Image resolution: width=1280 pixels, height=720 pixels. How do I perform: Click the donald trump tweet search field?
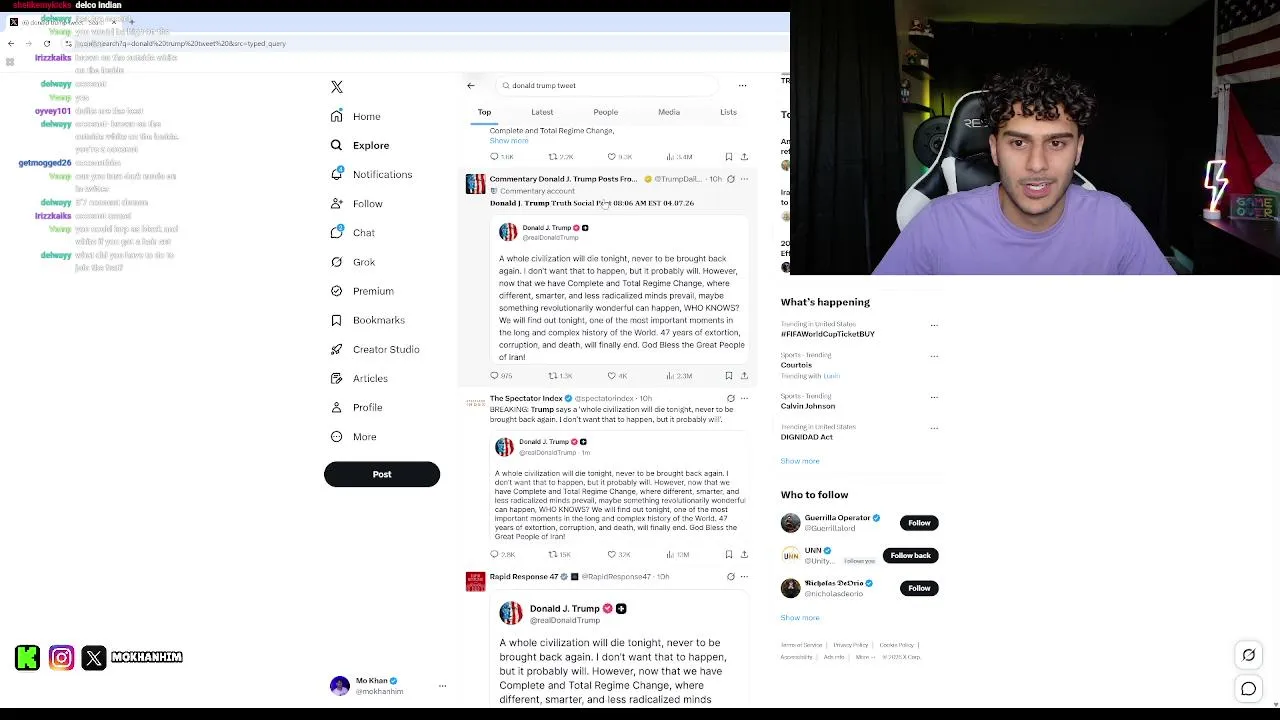(x=607, y=85)
